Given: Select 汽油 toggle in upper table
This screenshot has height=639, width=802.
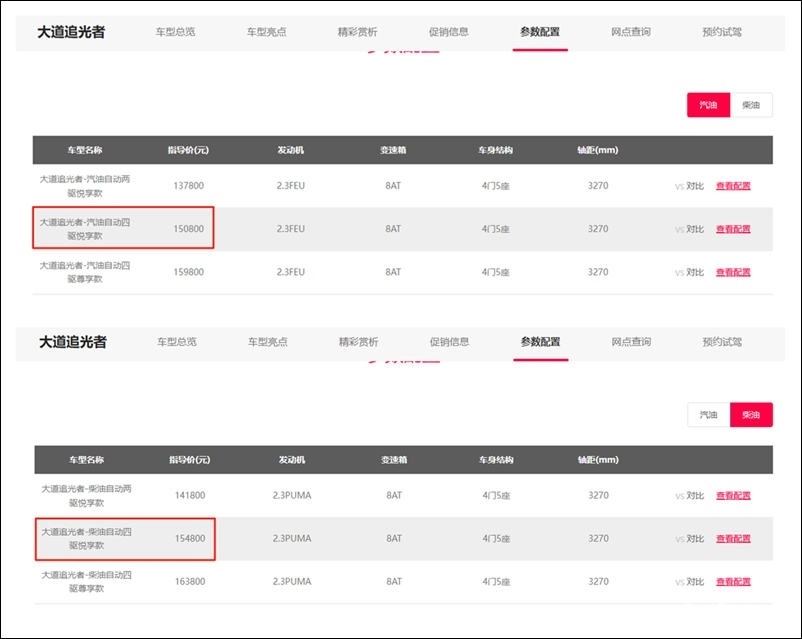Looking at the screenshot, I should (x=708, y=105).
